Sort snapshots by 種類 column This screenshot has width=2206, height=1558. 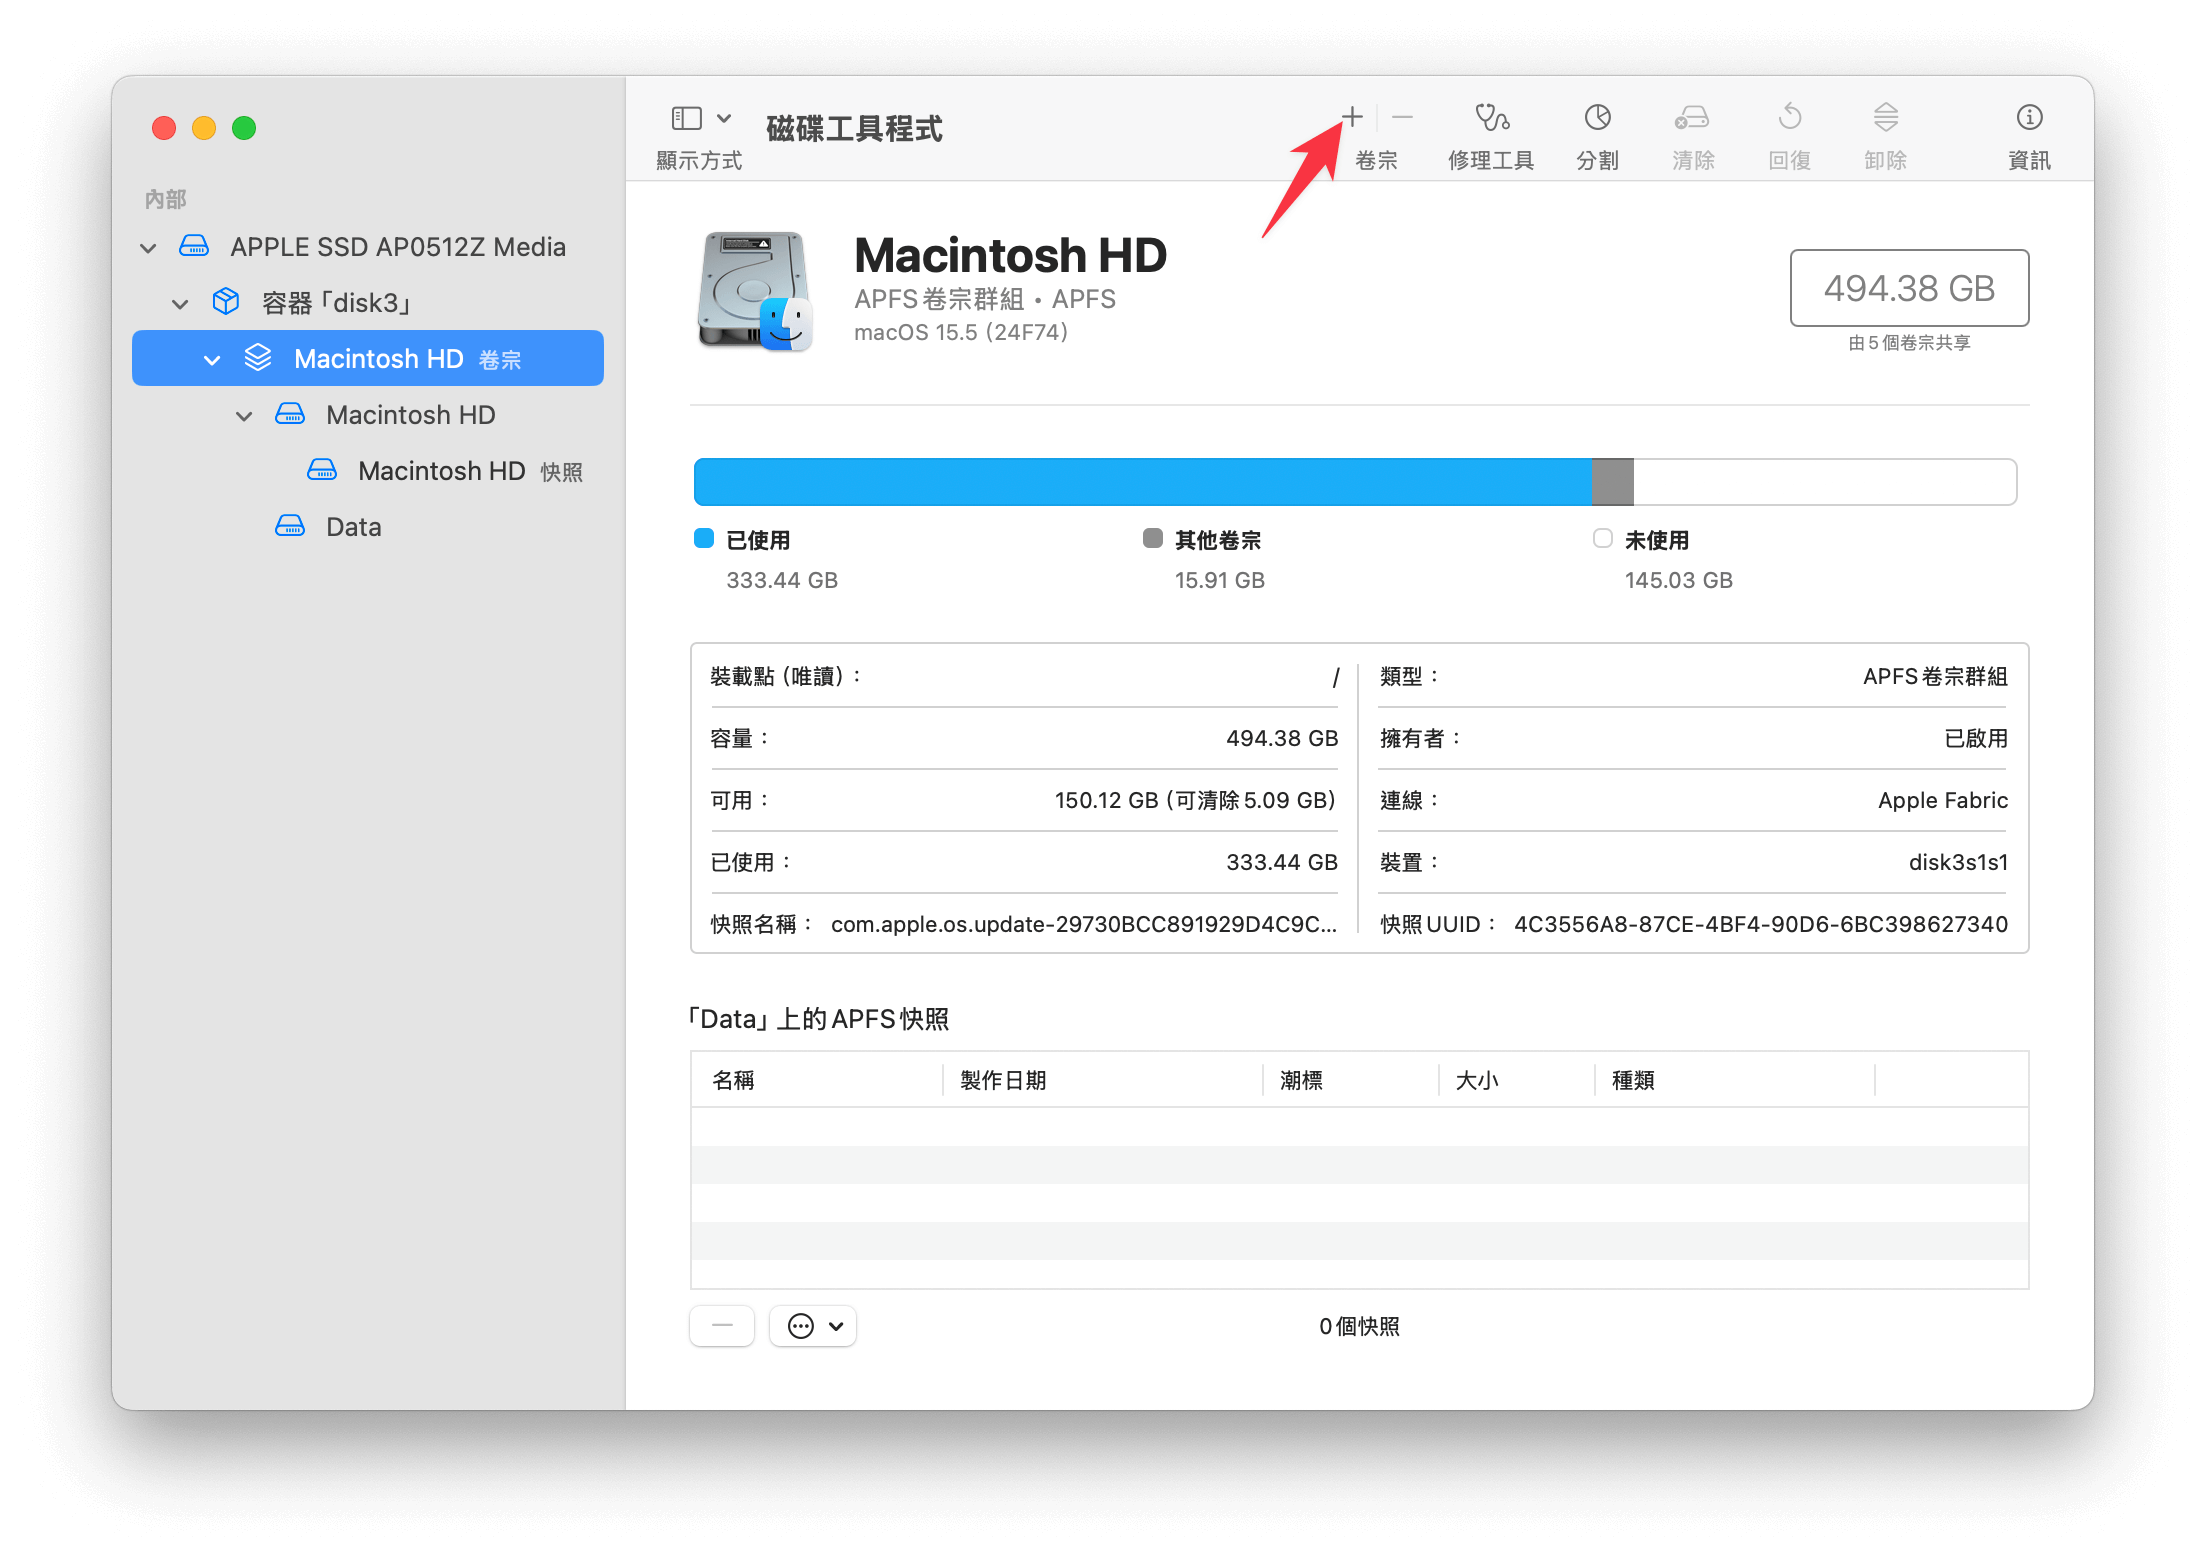(x=1734, y=1080)
